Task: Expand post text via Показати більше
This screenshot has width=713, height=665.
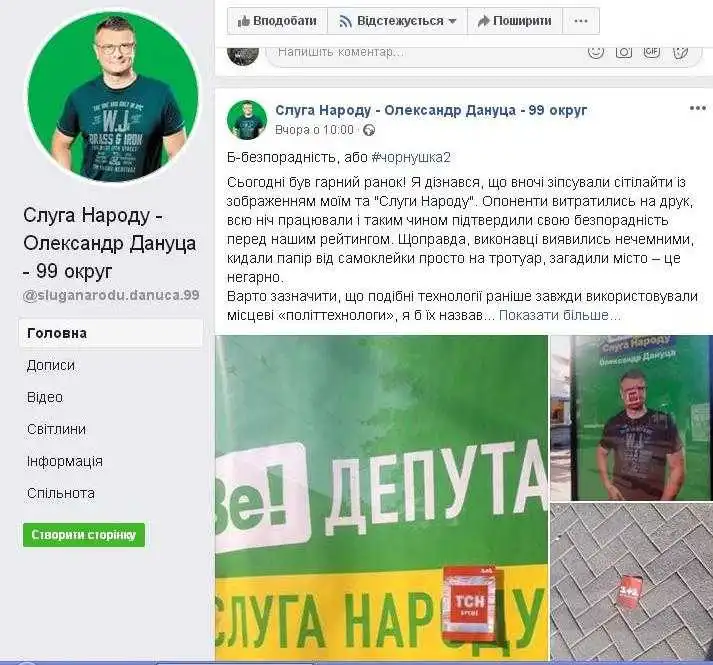Action: (559, 315)
